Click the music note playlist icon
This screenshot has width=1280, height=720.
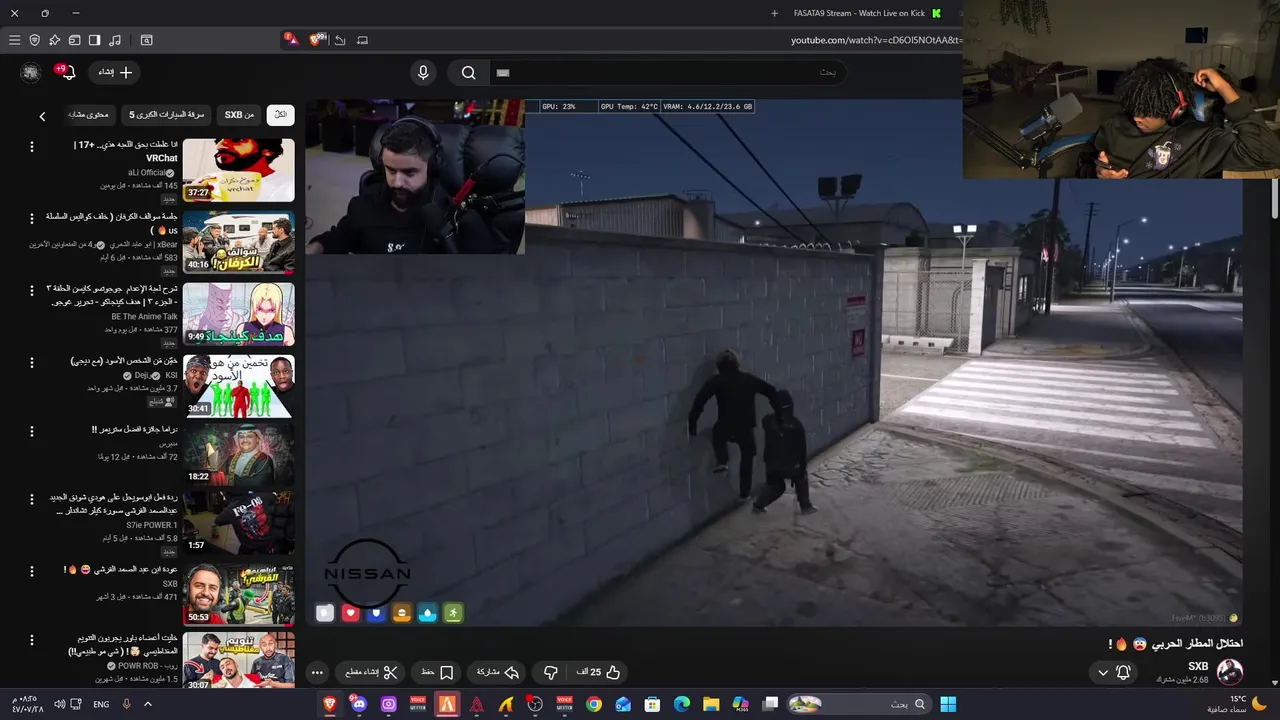[x=115, y=40]
